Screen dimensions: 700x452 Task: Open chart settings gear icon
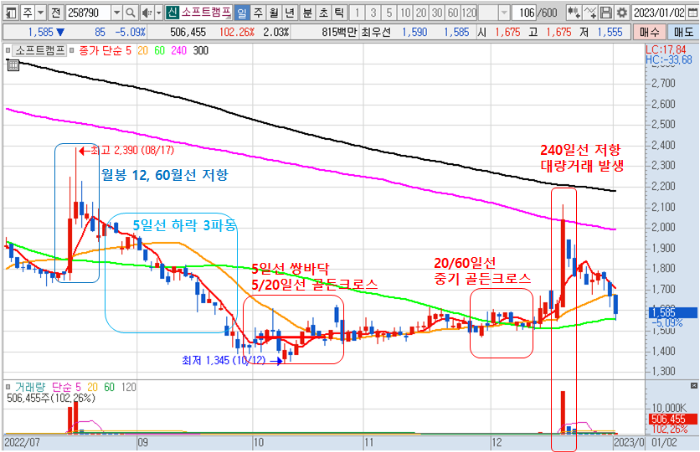621,13
